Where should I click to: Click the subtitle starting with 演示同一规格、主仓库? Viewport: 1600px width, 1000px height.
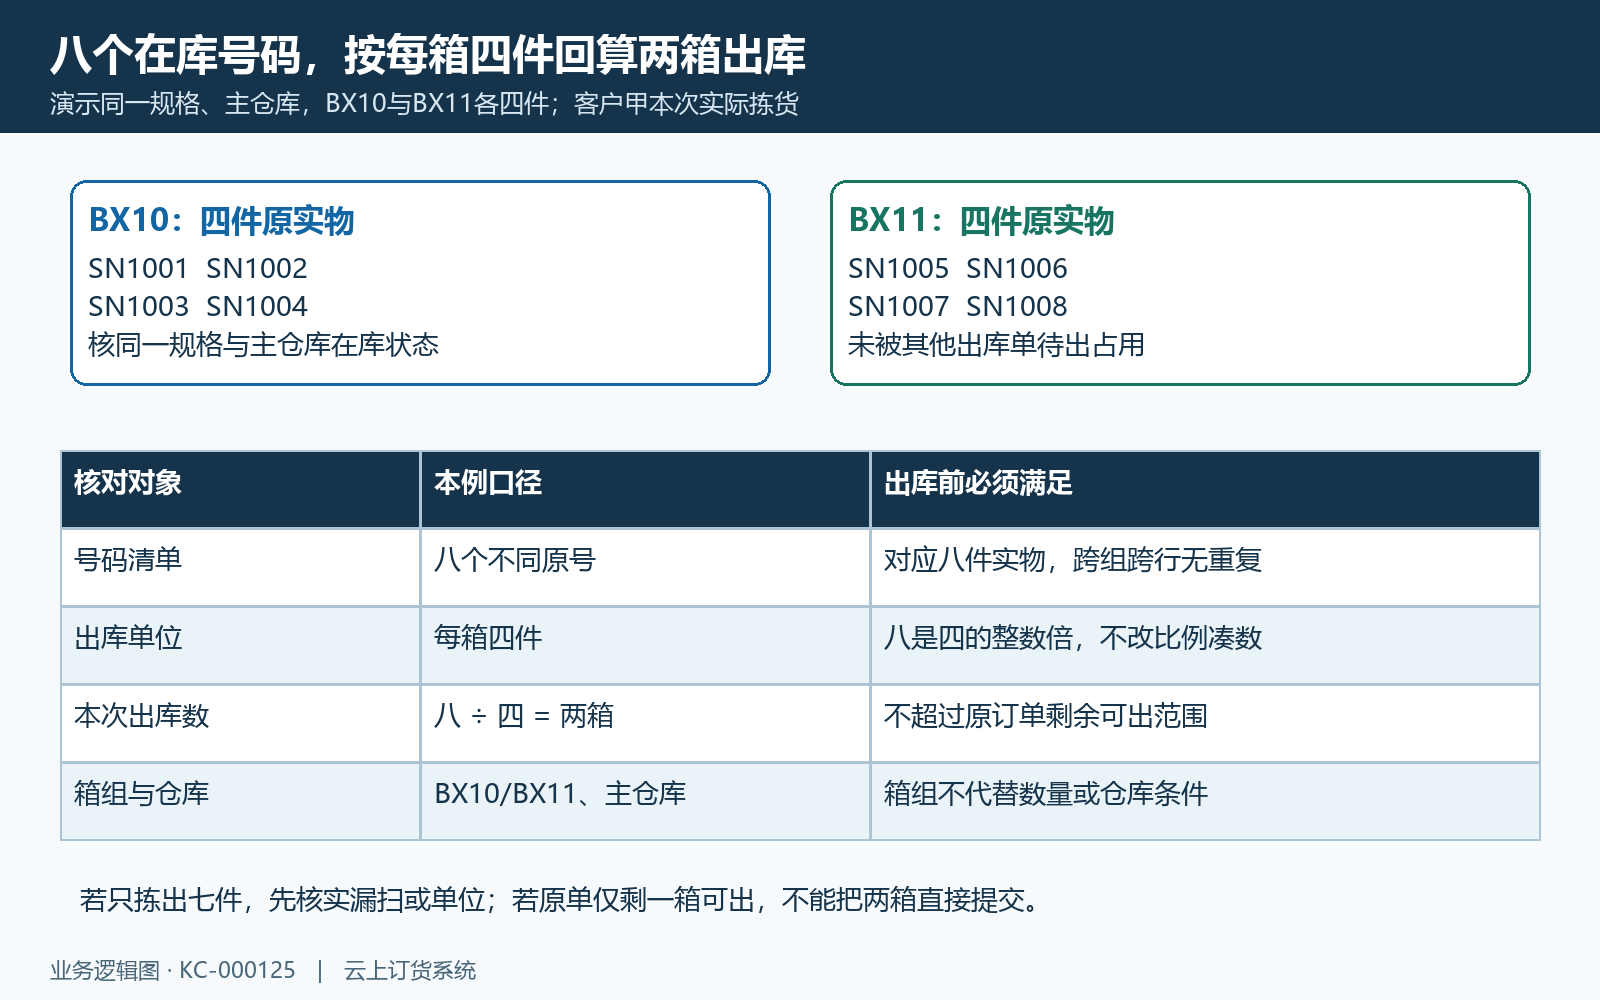[424, 104]
